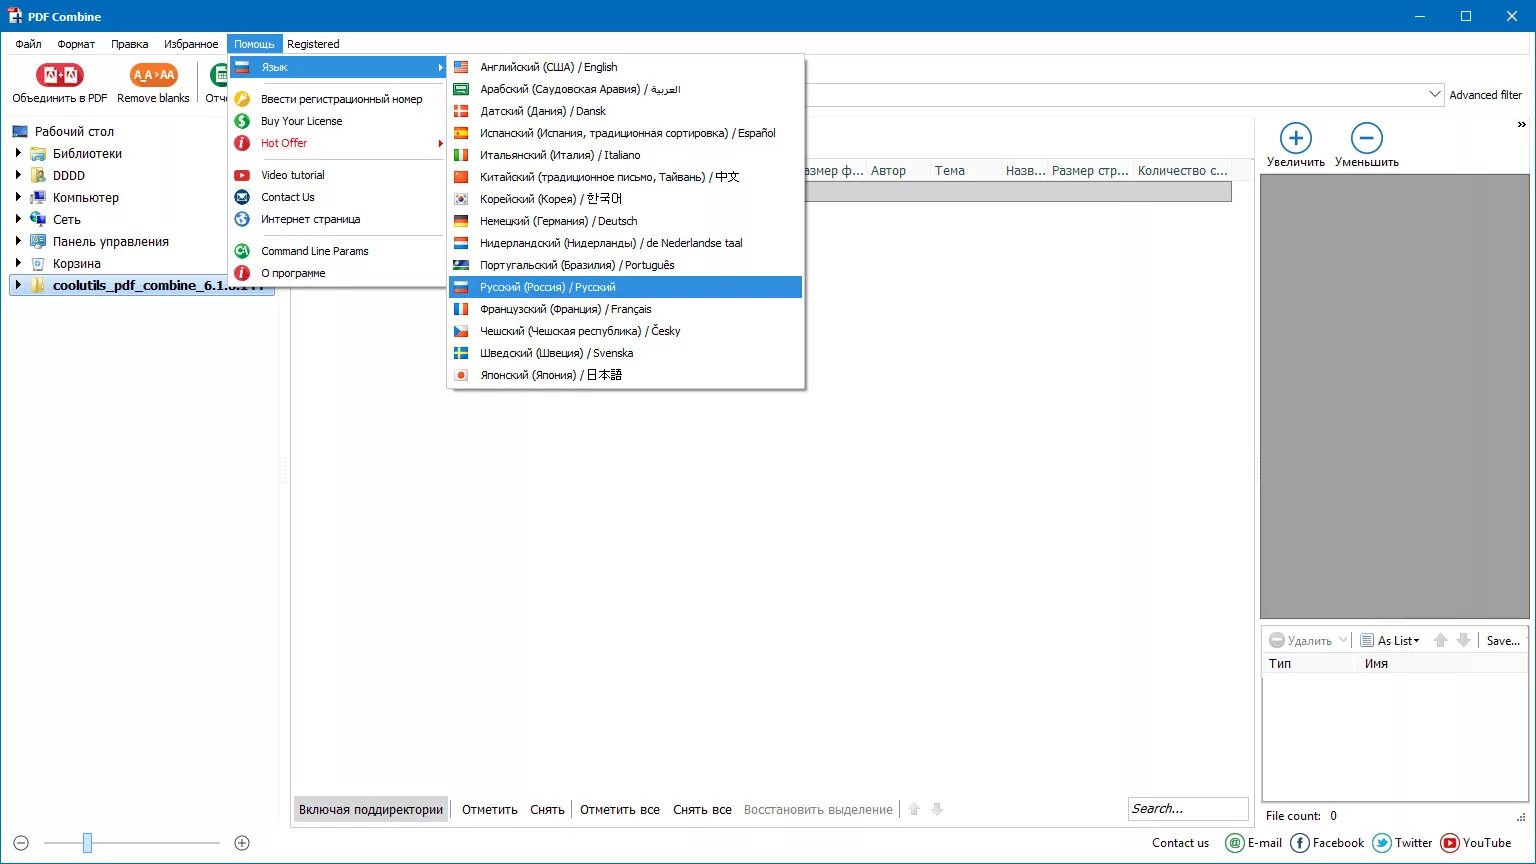Open the Facebook link
This screenshot has width=1536, height=864.
click(1328, 843)
